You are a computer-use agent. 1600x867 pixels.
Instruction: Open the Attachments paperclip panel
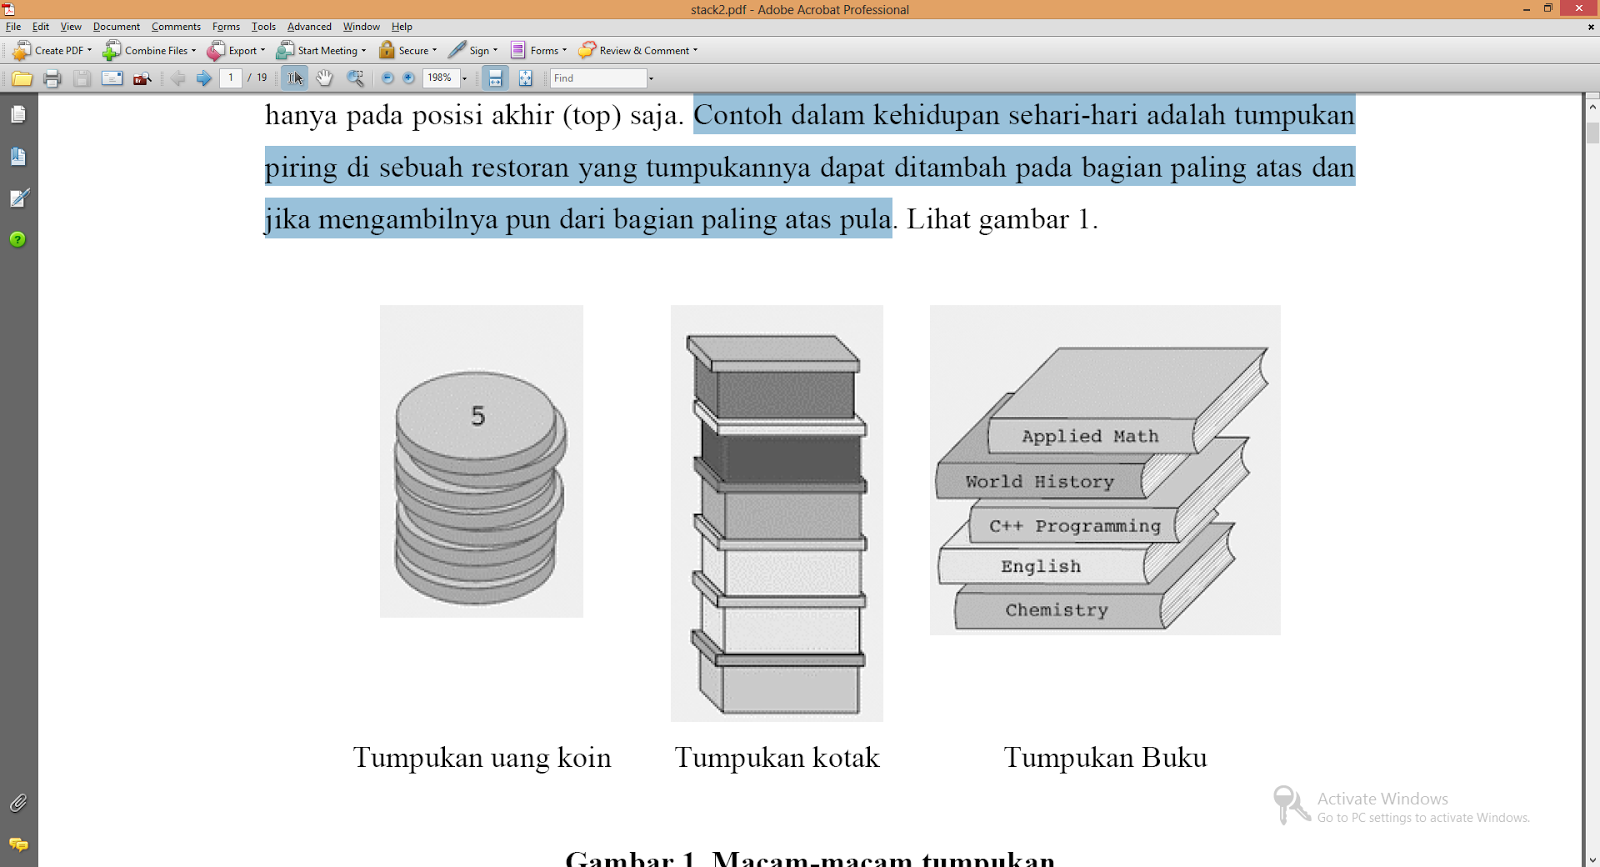tap(18, 803)
